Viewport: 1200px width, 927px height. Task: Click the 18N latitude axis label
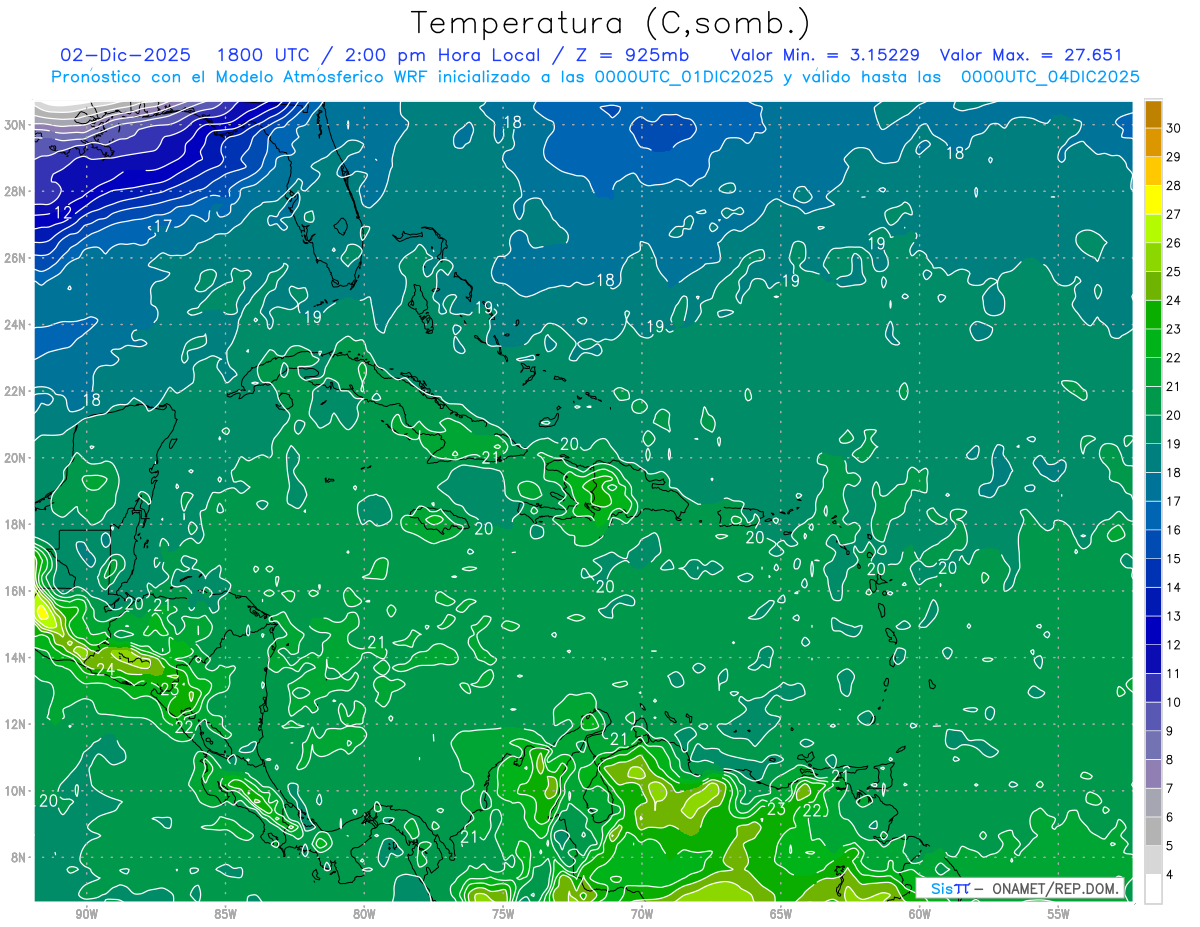pos(16,524)
